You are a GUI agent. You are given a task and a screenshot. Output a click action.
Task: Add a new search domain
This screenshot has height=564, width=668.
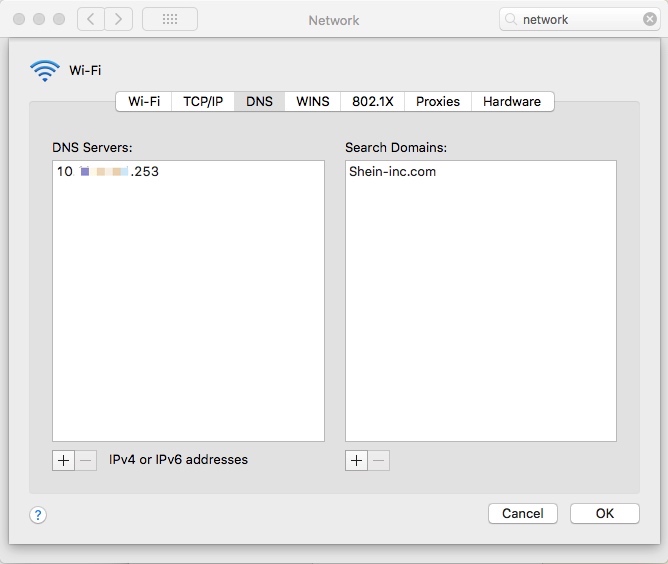(x=357, y=460)
